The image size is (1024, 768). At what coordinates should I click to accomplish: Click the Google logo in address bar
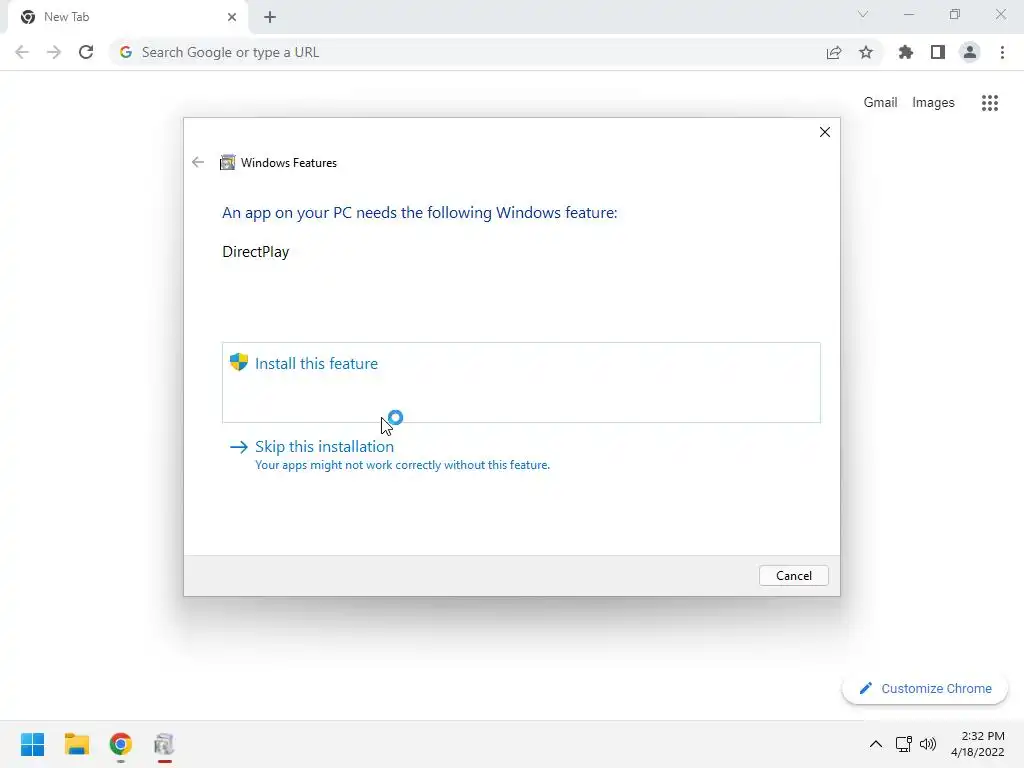click(126, 52)
